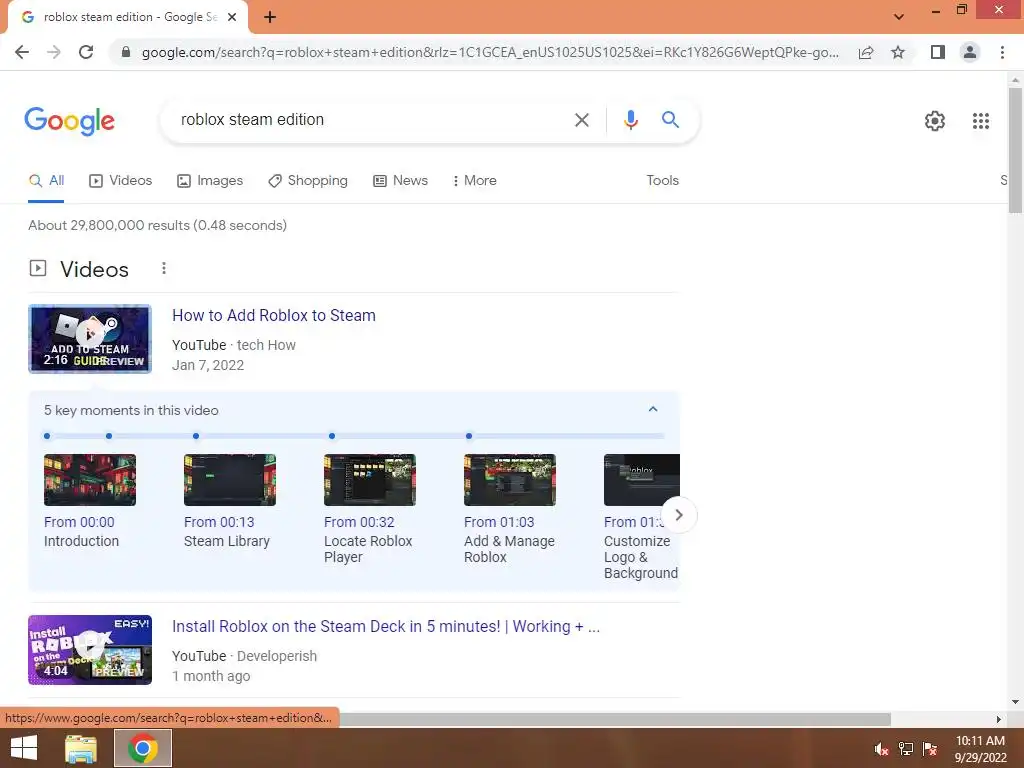Click the From 00:13 link
This screenshot has width=1024, height=768.
pyautogui.click(x=219, y=522)
